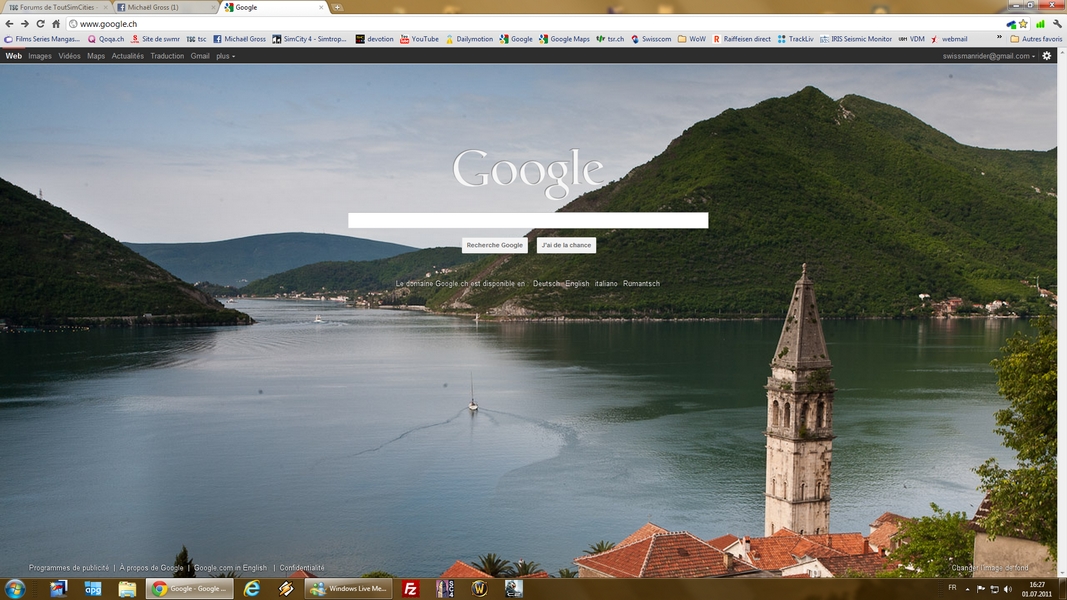Click the Recherche Google button
The image size is (1067, 600).
point(495,245)
